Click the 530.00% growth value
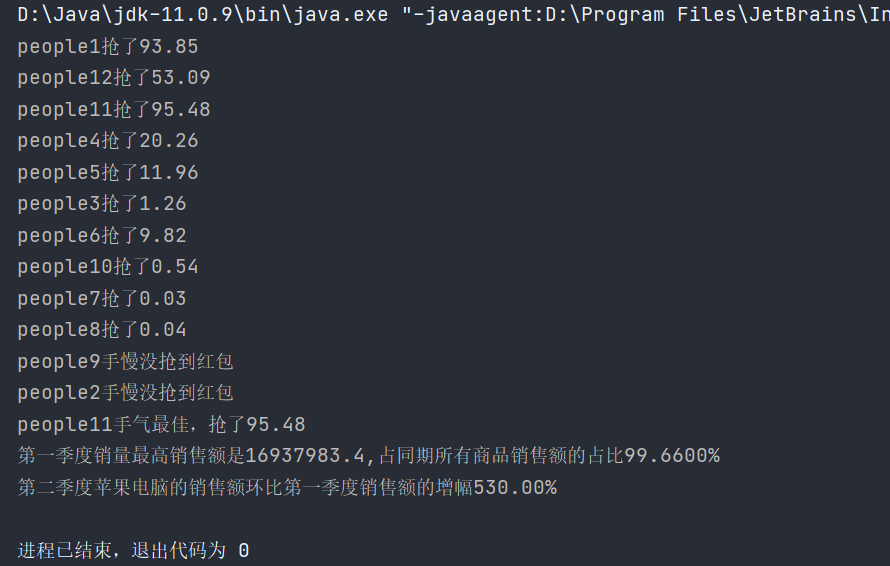 (x=515, y=488)
